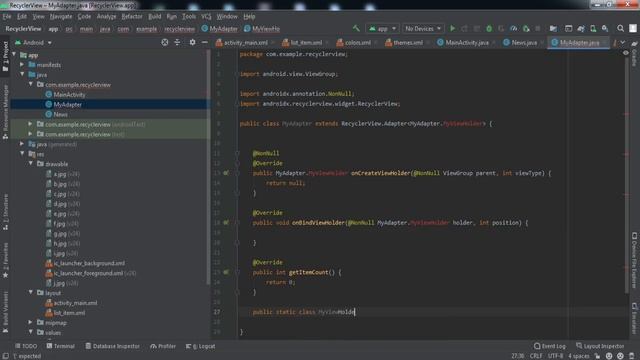
Task: Open AVD Manager toolbar icon
Action: [593, 29]
